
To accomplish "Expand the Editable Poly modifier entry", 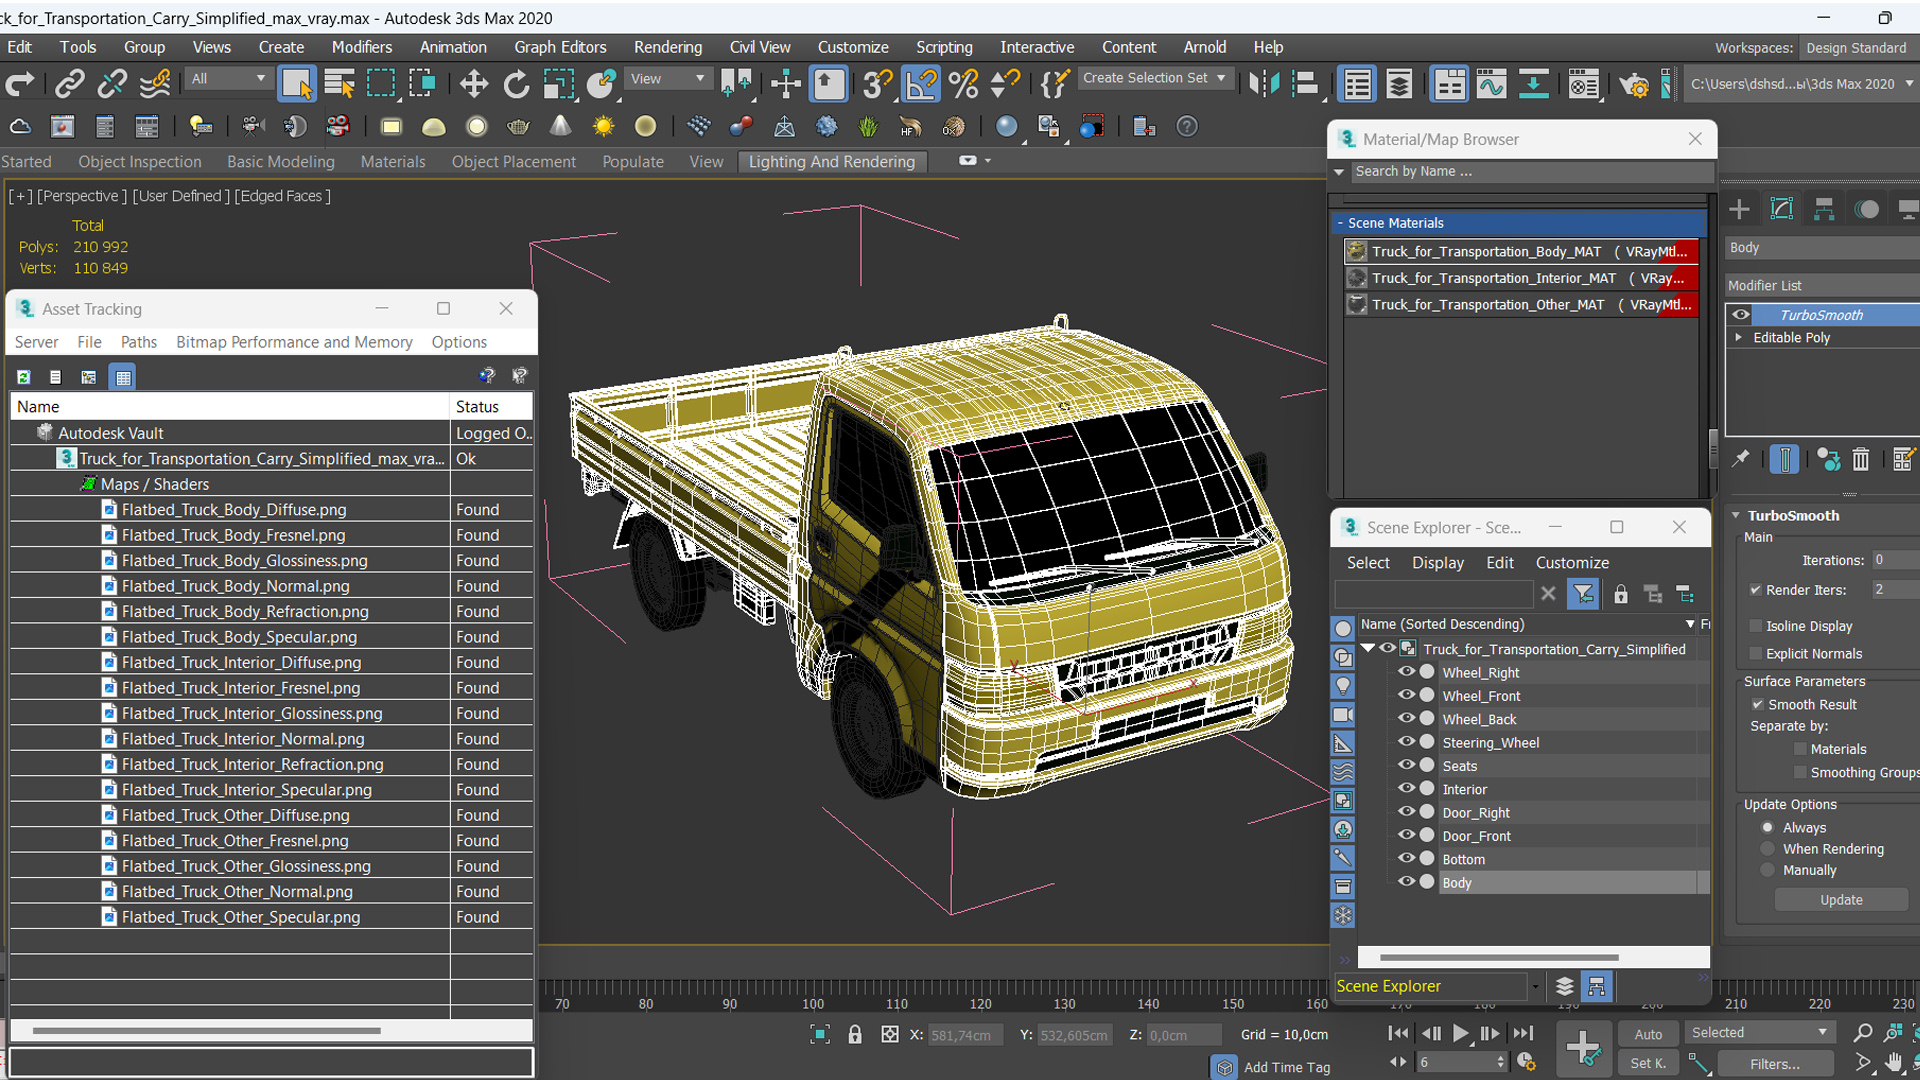I will (x=1739, y=338).
